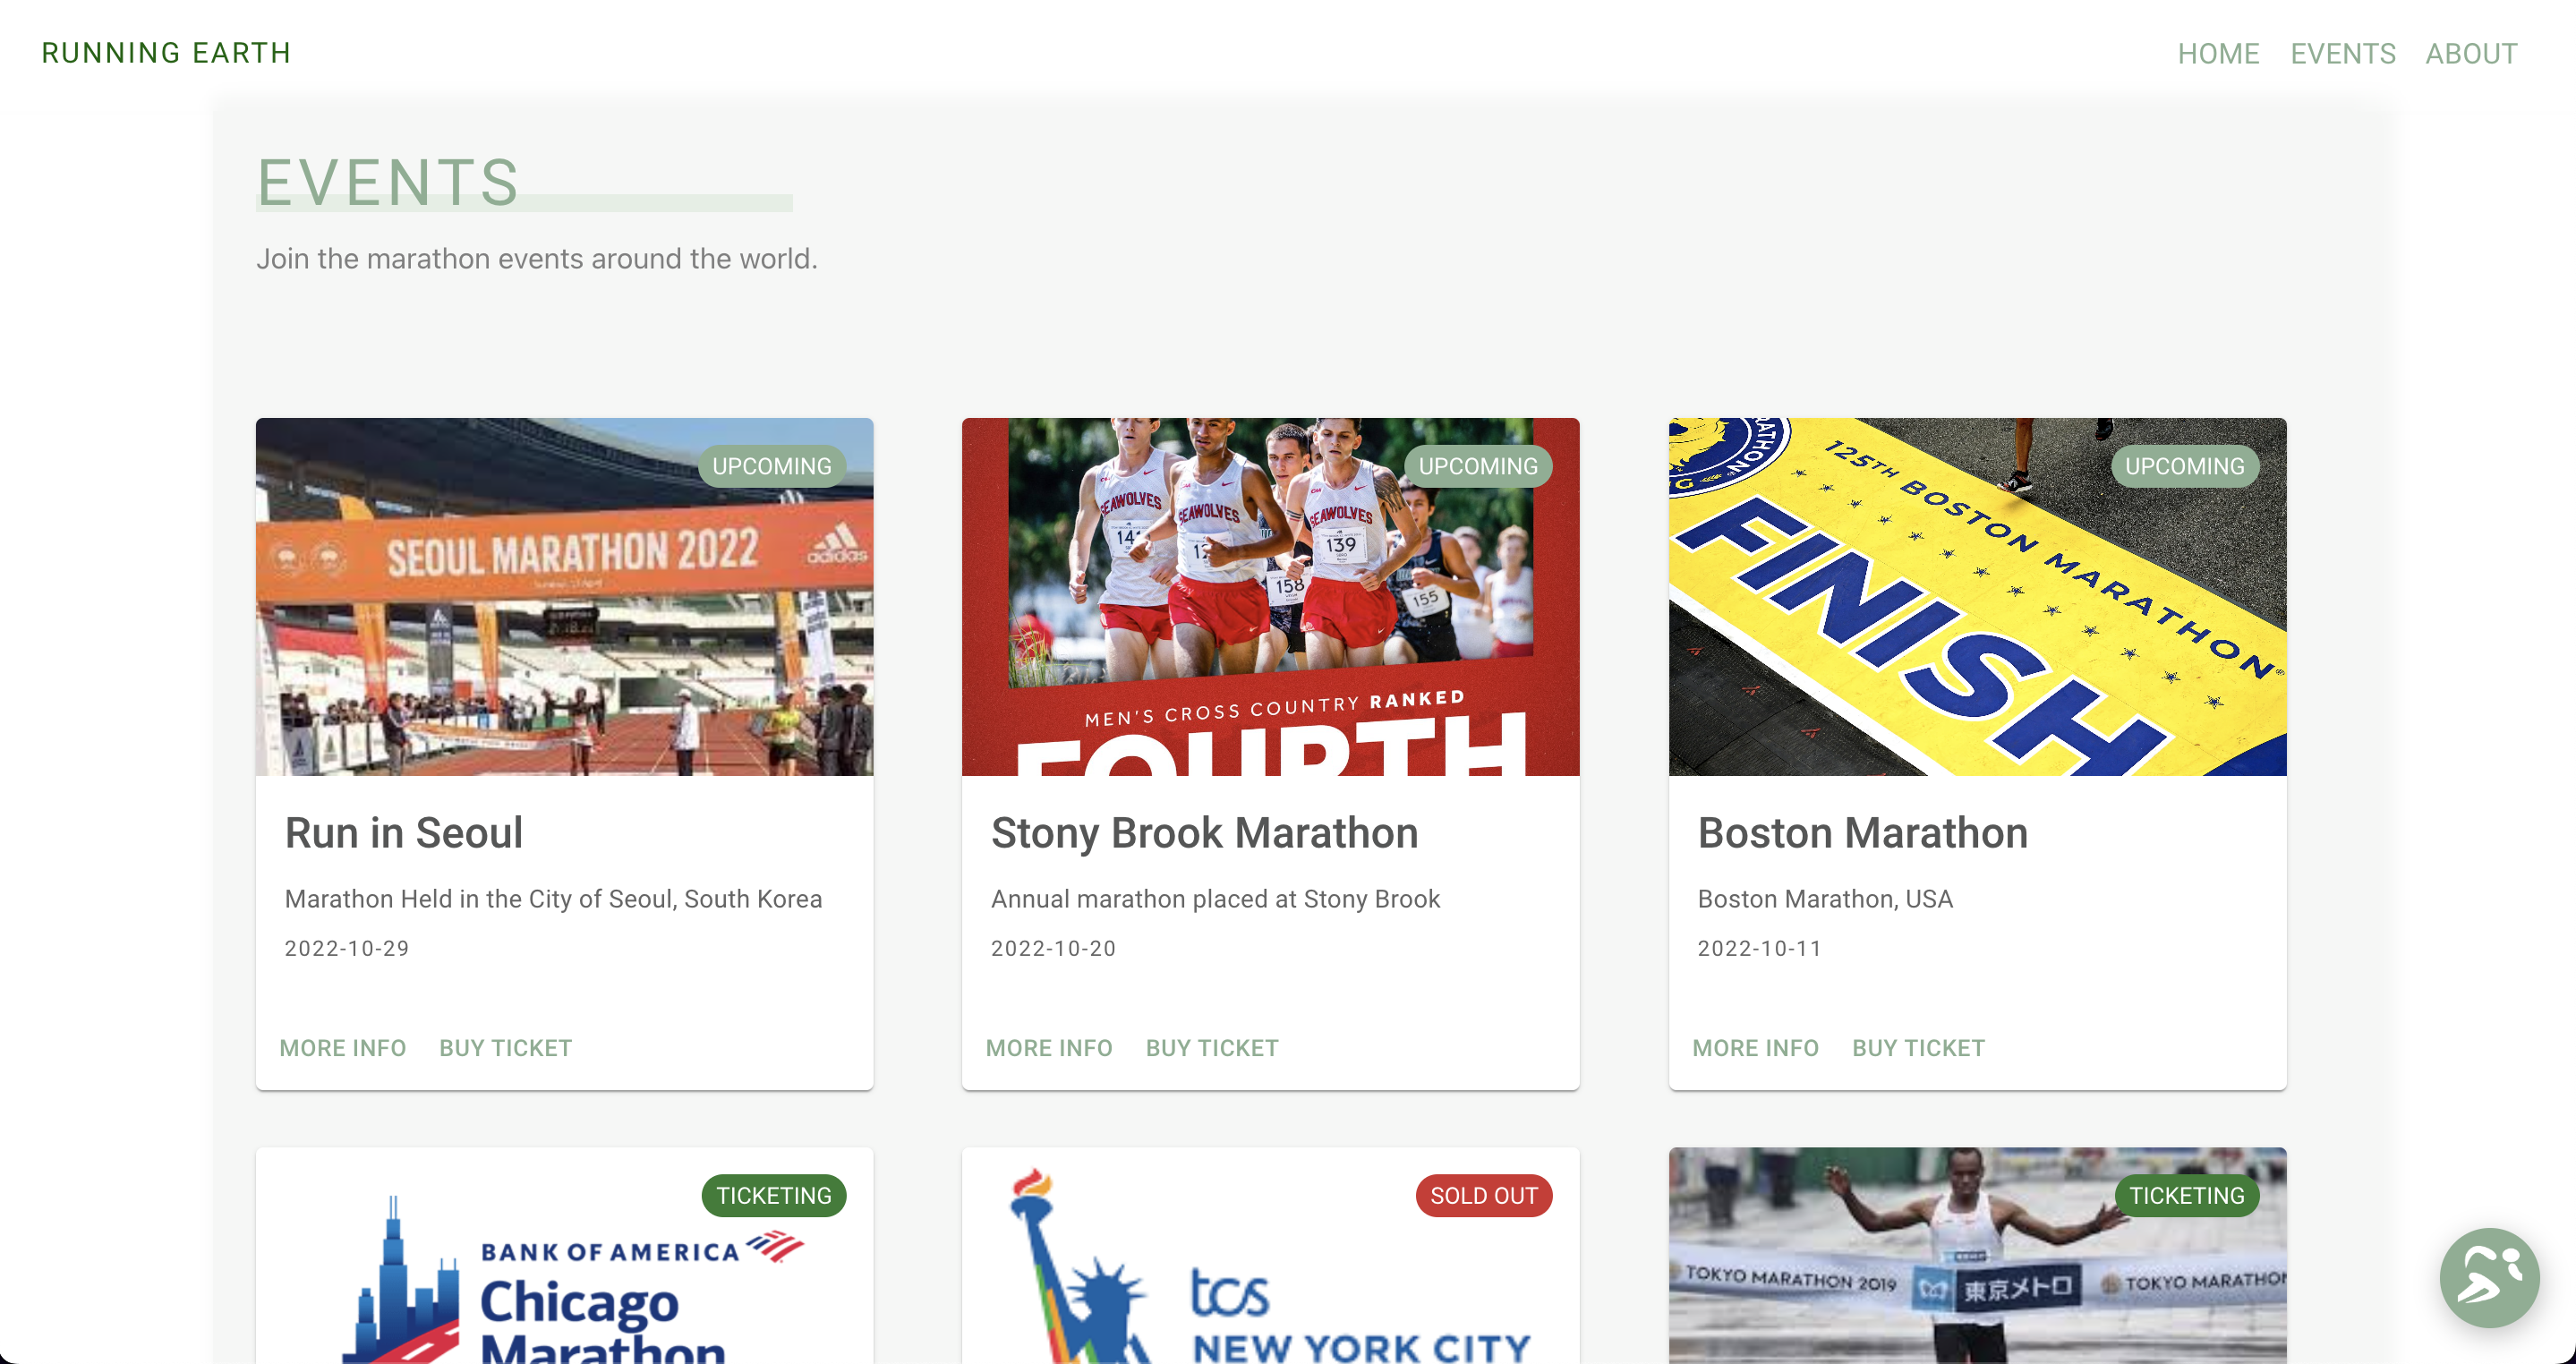2576x1364 pixels.
Task: Click TICKETING badge on Chicago Marathon card
Action: (773, 1195)
